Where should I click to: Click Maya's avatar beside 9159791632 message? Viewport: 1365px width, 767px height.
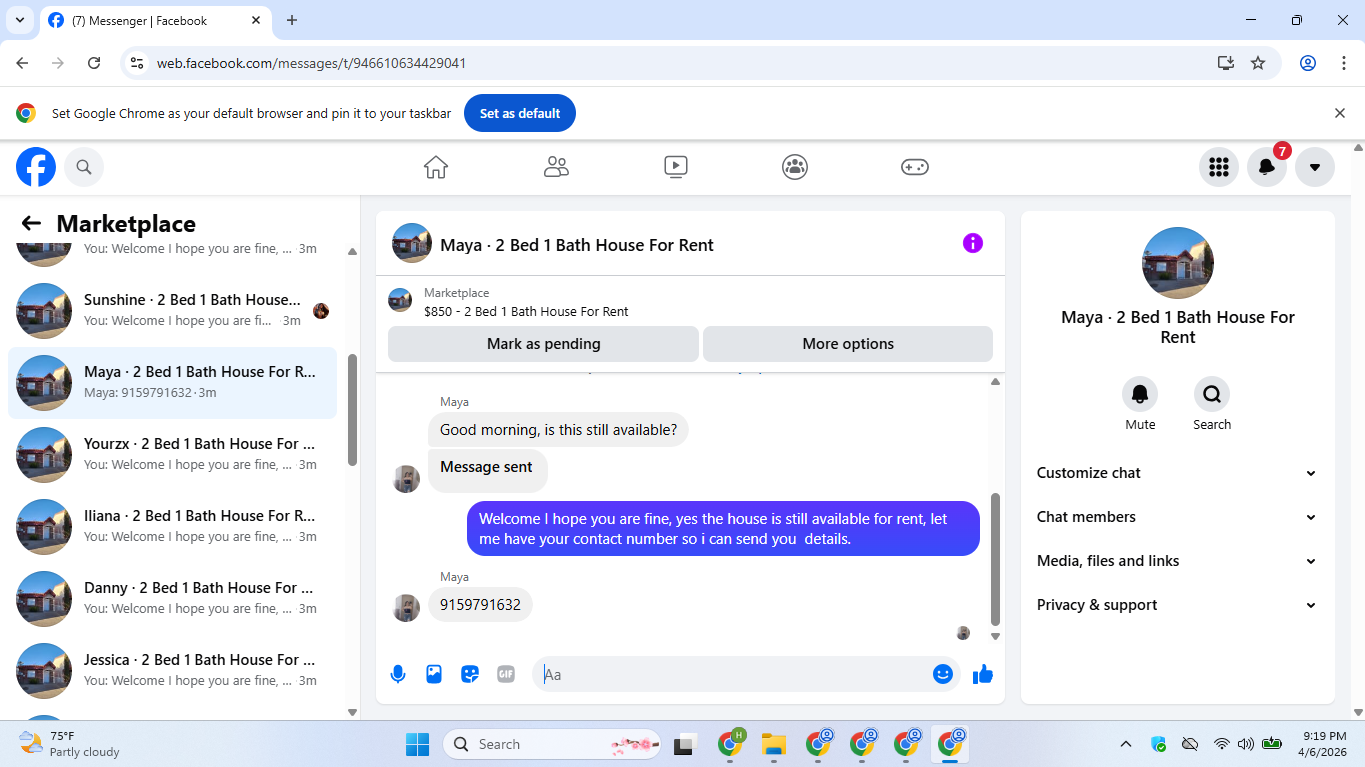406,607
